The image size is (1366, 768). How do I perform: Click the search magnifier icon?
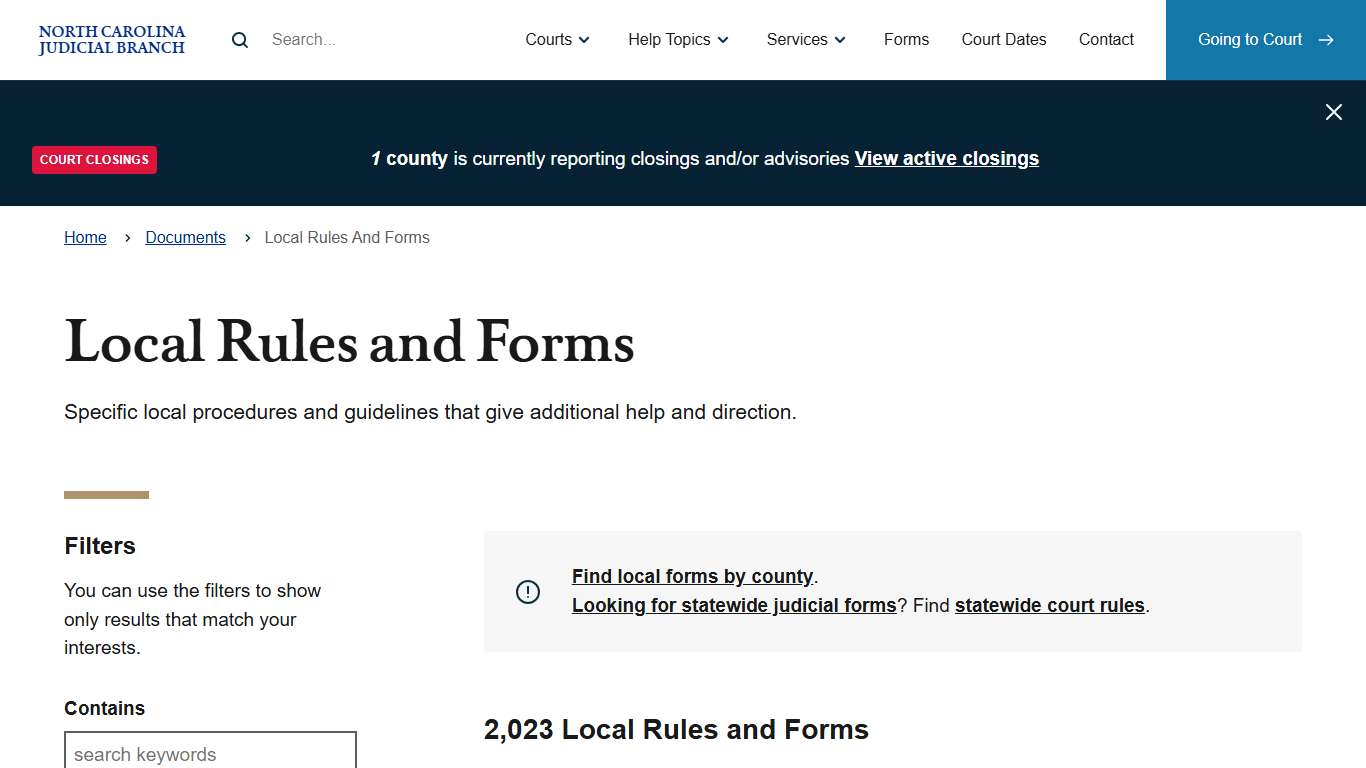pos(239,39)
